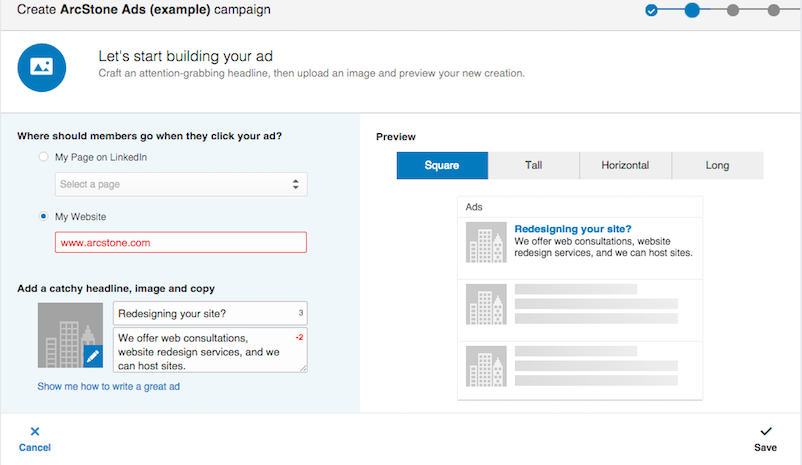Click the preview ad description text

tap(604, 247)
